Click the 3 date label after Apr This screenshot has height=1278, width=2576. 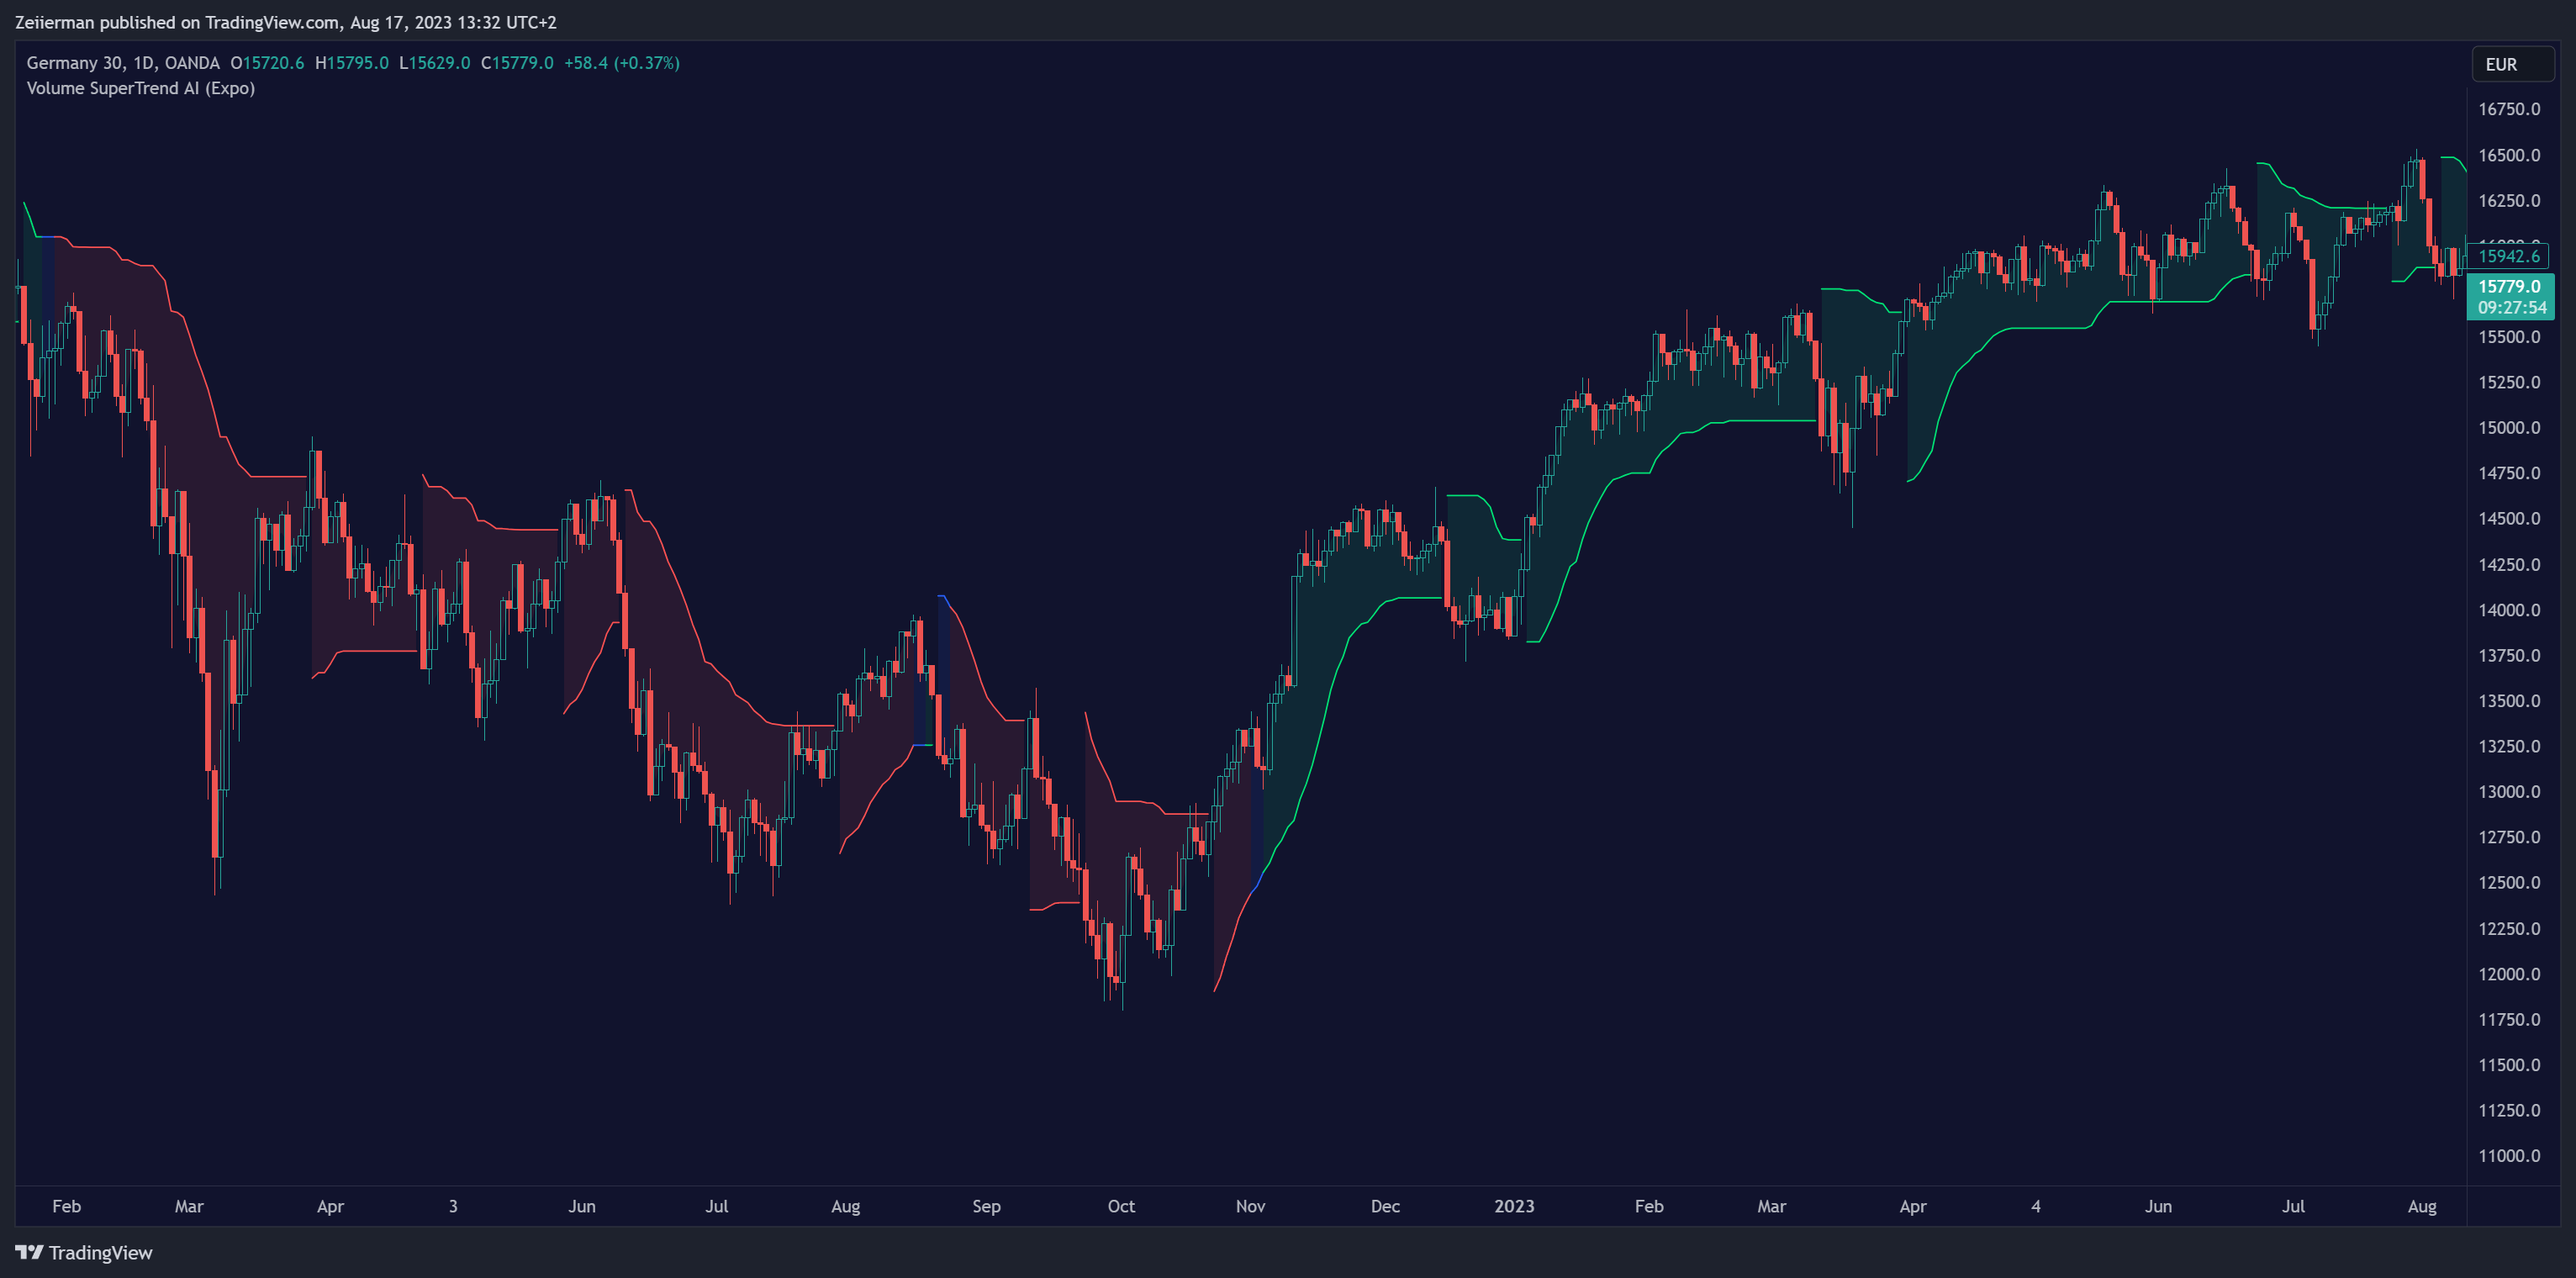pos(453,1206)
